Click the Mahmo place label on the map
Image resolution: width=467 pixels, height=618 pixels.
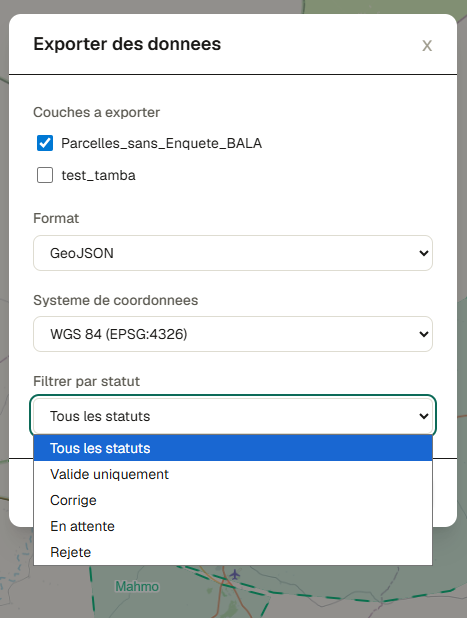[137, 586]
